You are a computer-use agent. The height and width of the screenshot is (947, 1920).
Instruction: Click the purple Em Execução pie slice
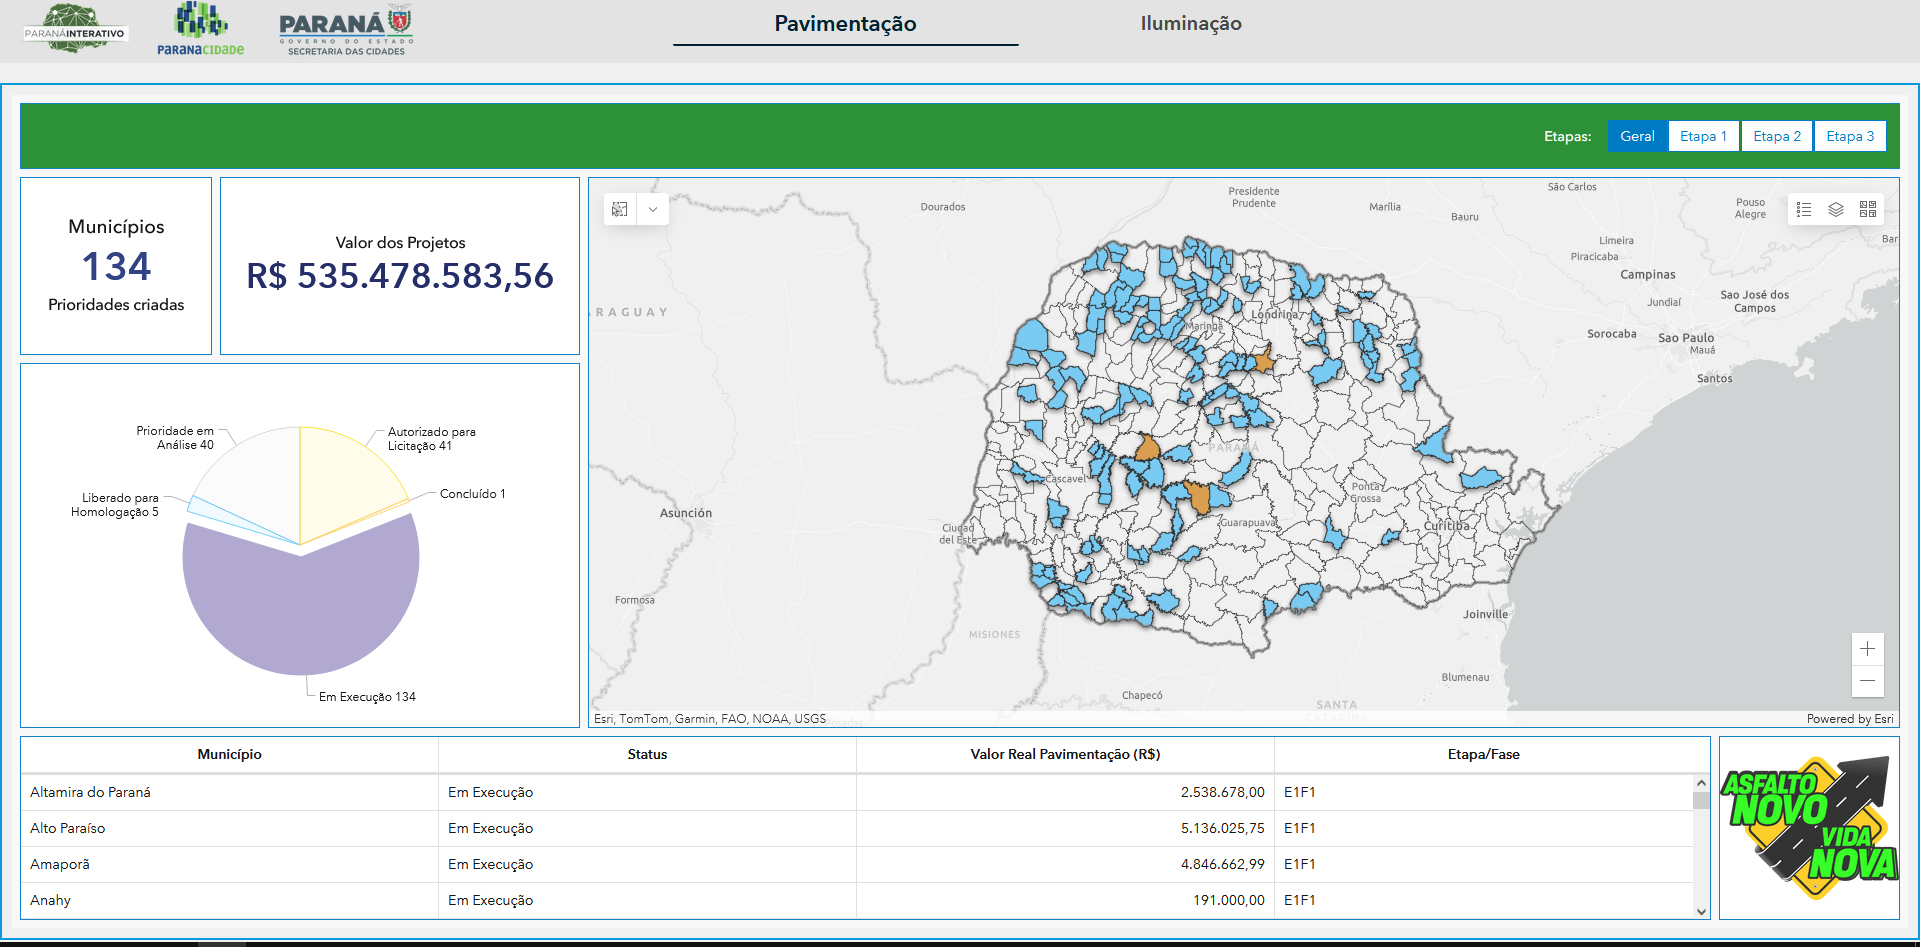coord(300,610)
